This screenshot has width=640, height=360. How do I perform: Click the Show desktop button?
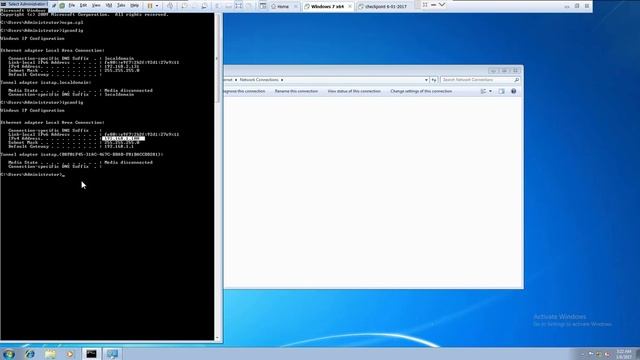[x=637, y=354]
